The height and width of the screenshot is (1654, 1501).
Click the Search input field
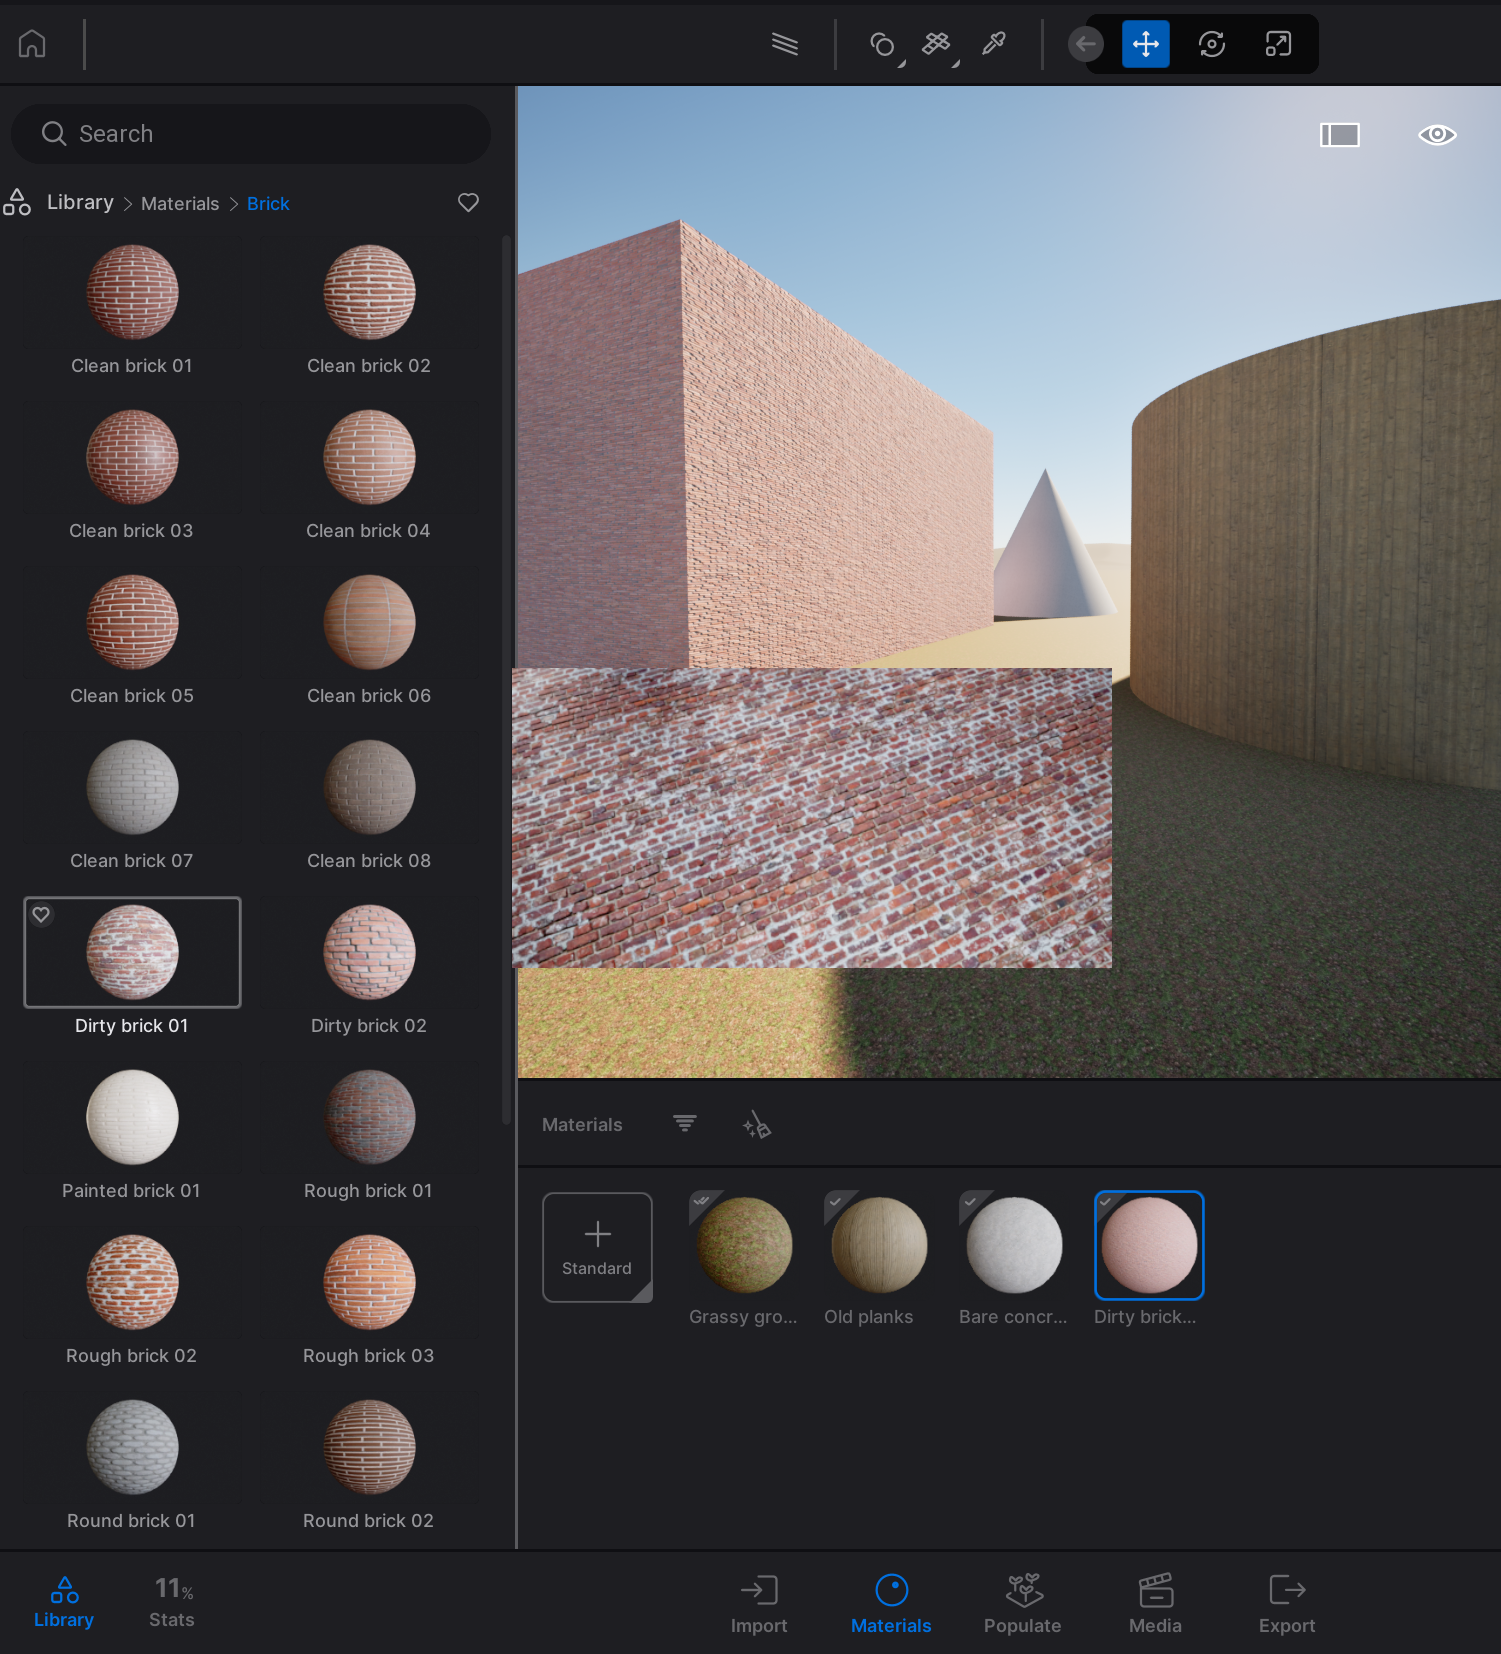pos(250,134)
